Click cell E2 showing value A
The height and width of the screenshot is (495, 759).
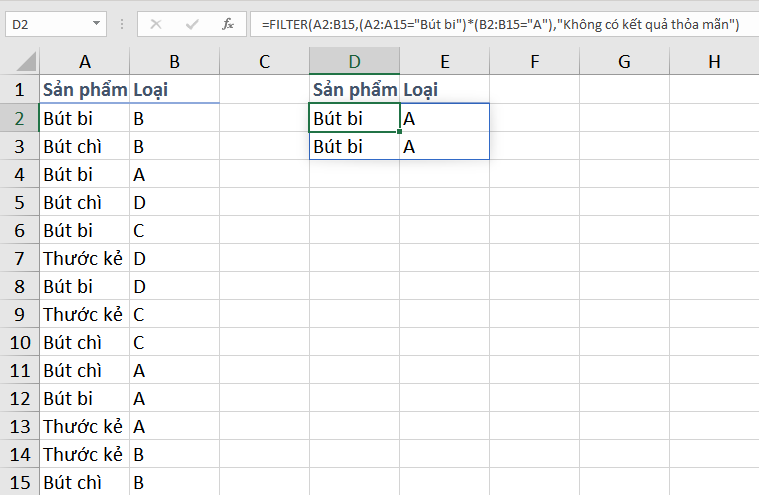click(444, 118)
